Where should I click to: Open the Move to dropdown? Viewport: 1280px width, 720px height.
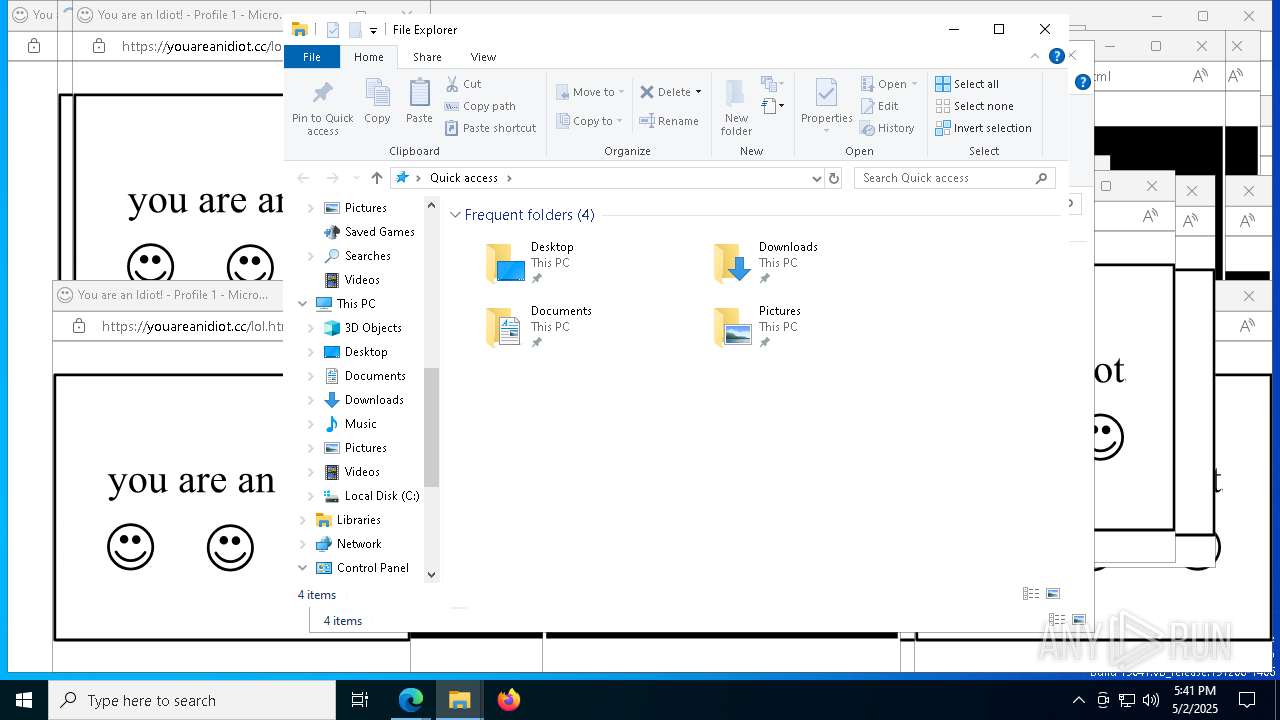[590, 92]
